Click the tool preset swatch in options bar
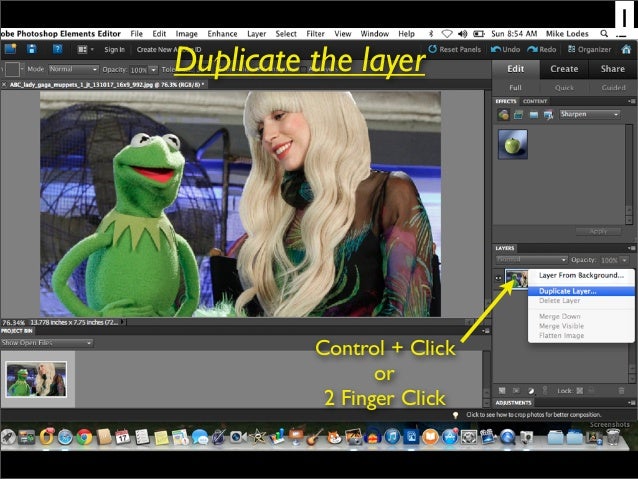The width and height of the screenshot is (638, 479). pyautogui.click(x=12, y=69)
